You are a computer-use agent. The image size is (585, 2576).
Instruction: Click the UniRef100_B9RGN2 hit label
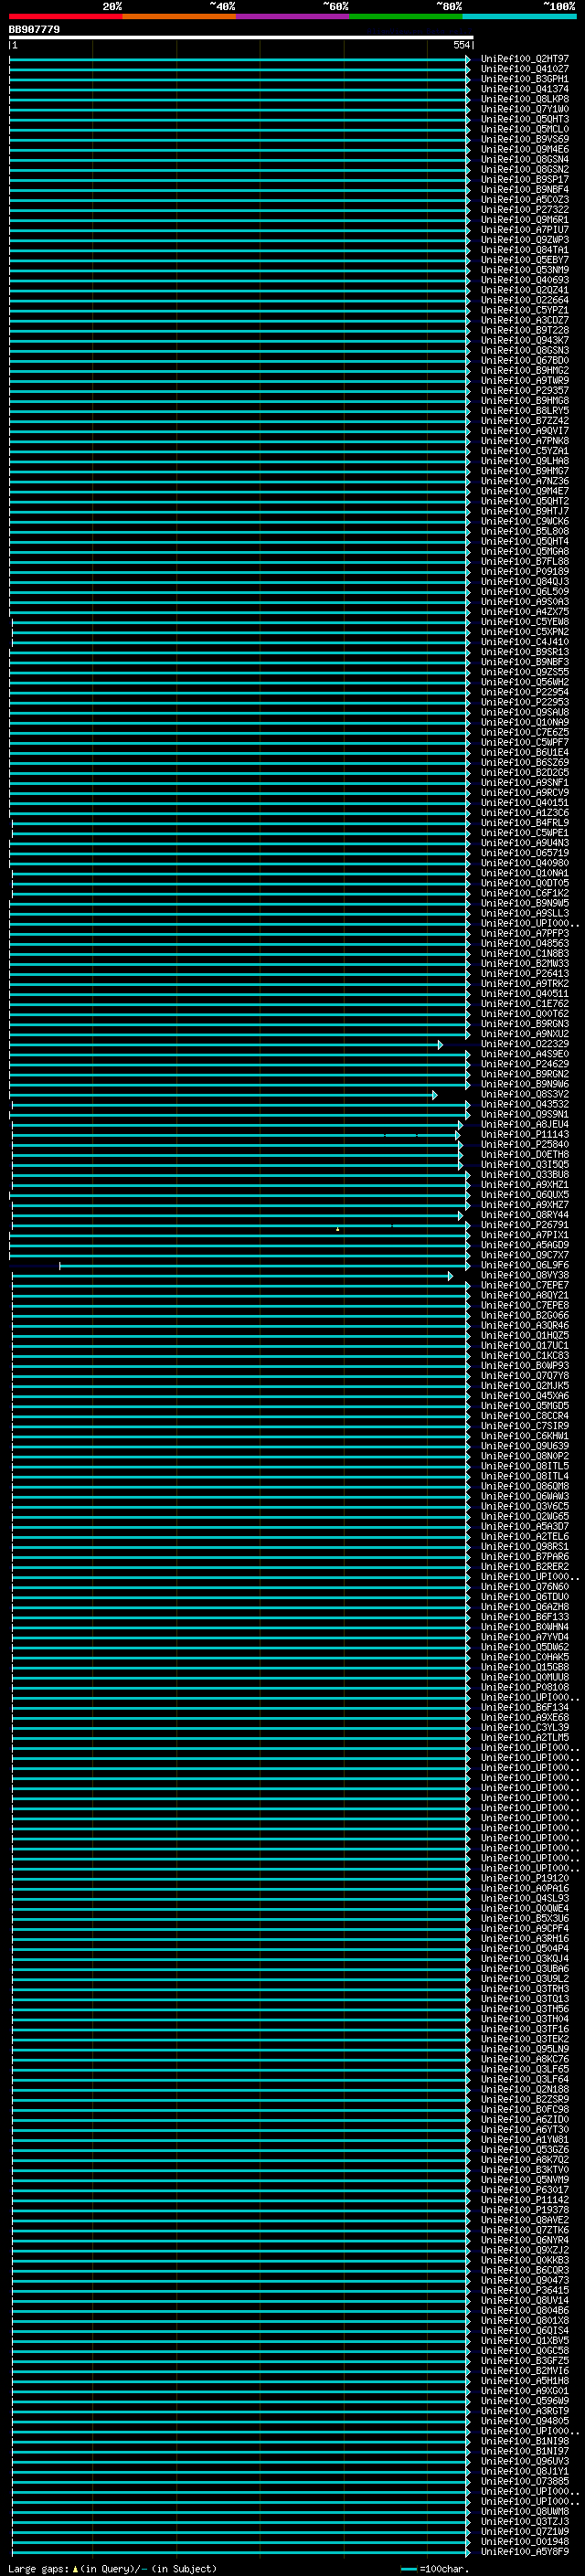pos(525,1074)
